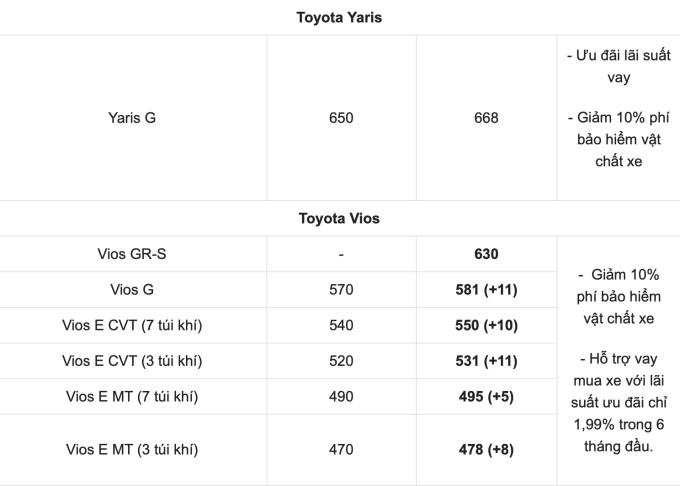Select Vios E MT (7 túi khí) label

[132, 397]
